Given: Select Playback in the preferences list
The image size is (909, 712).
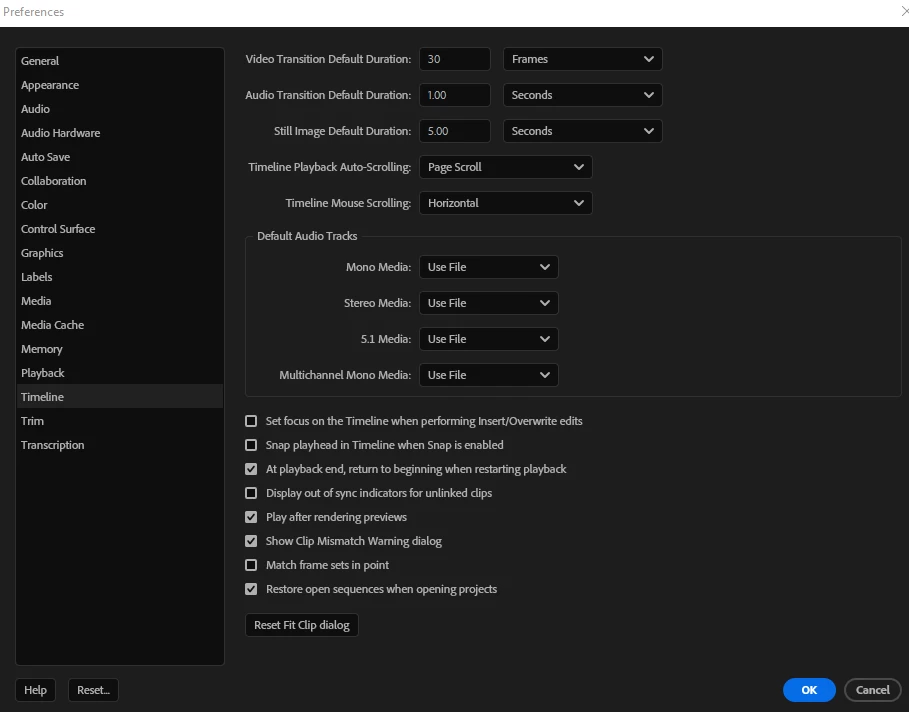Looking at the screenshot, I should 119,373.
